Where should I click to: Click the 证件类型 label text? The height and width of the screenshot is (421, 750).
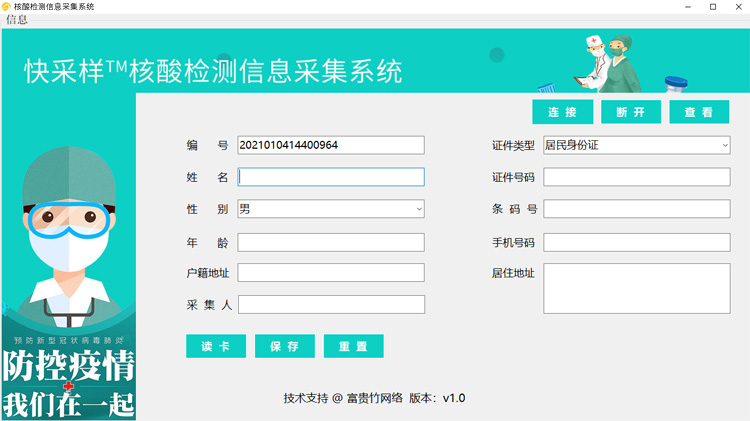513,145
